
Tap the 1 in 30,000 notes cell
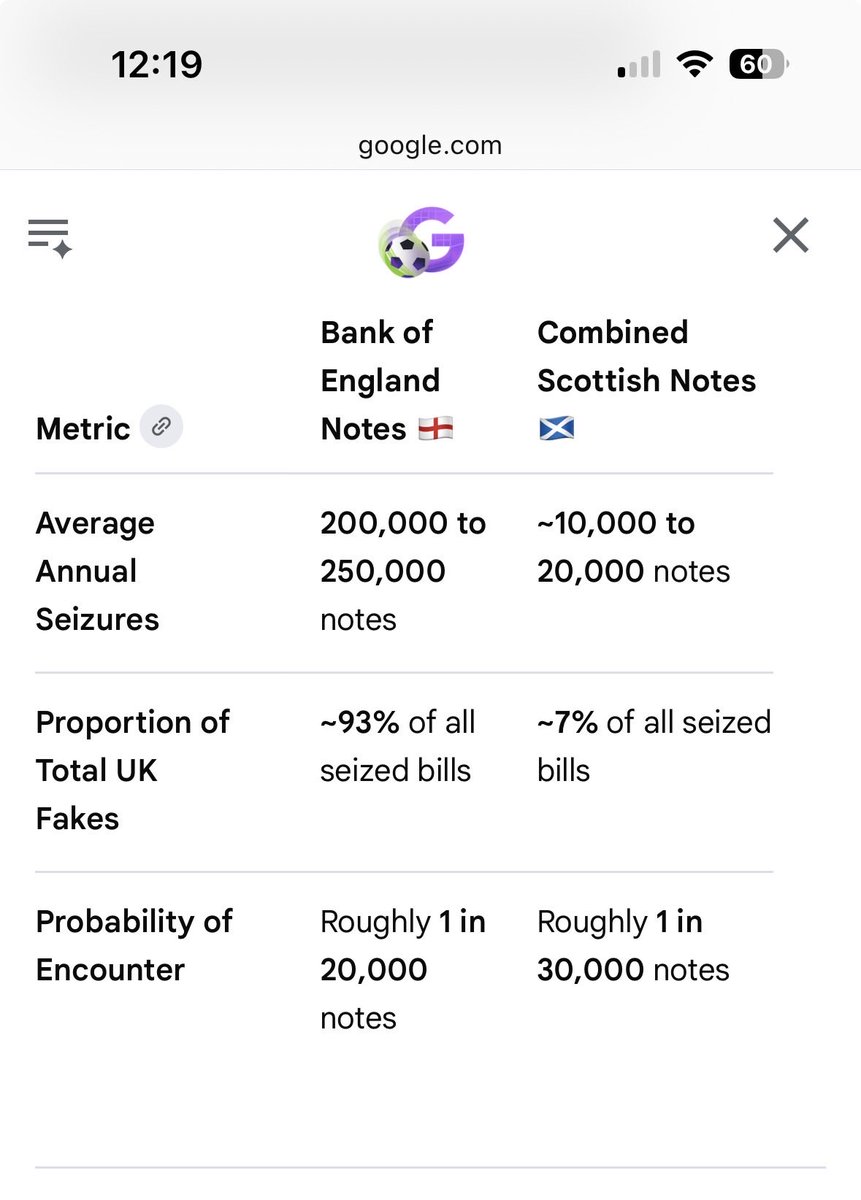click(x=633, y=945)
